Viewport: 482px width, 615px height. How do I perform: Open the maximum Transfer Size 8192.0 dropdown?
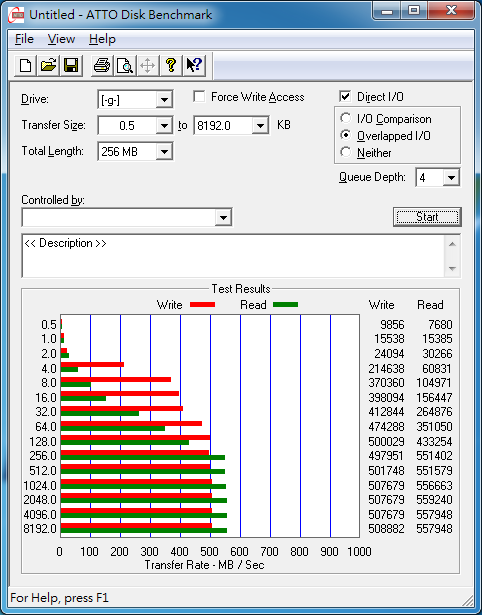[x=260, y=126]
